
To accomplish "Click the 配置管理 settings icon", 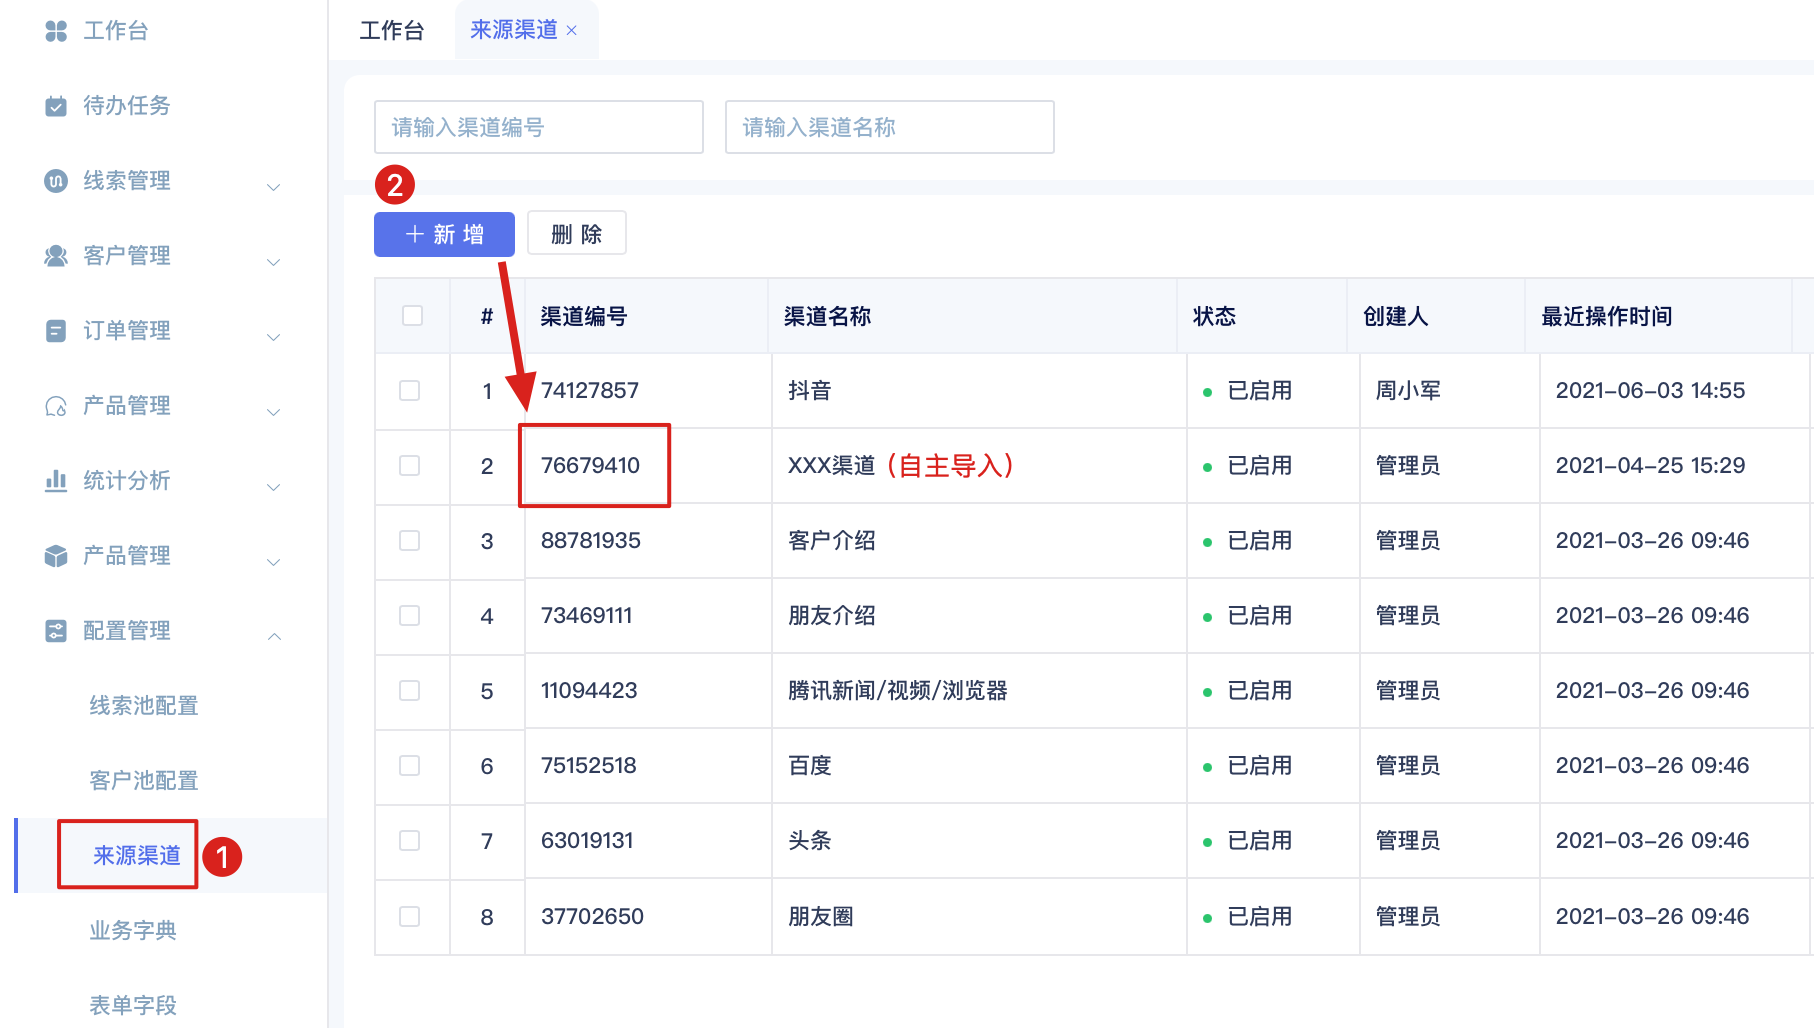I will point(56,631).
